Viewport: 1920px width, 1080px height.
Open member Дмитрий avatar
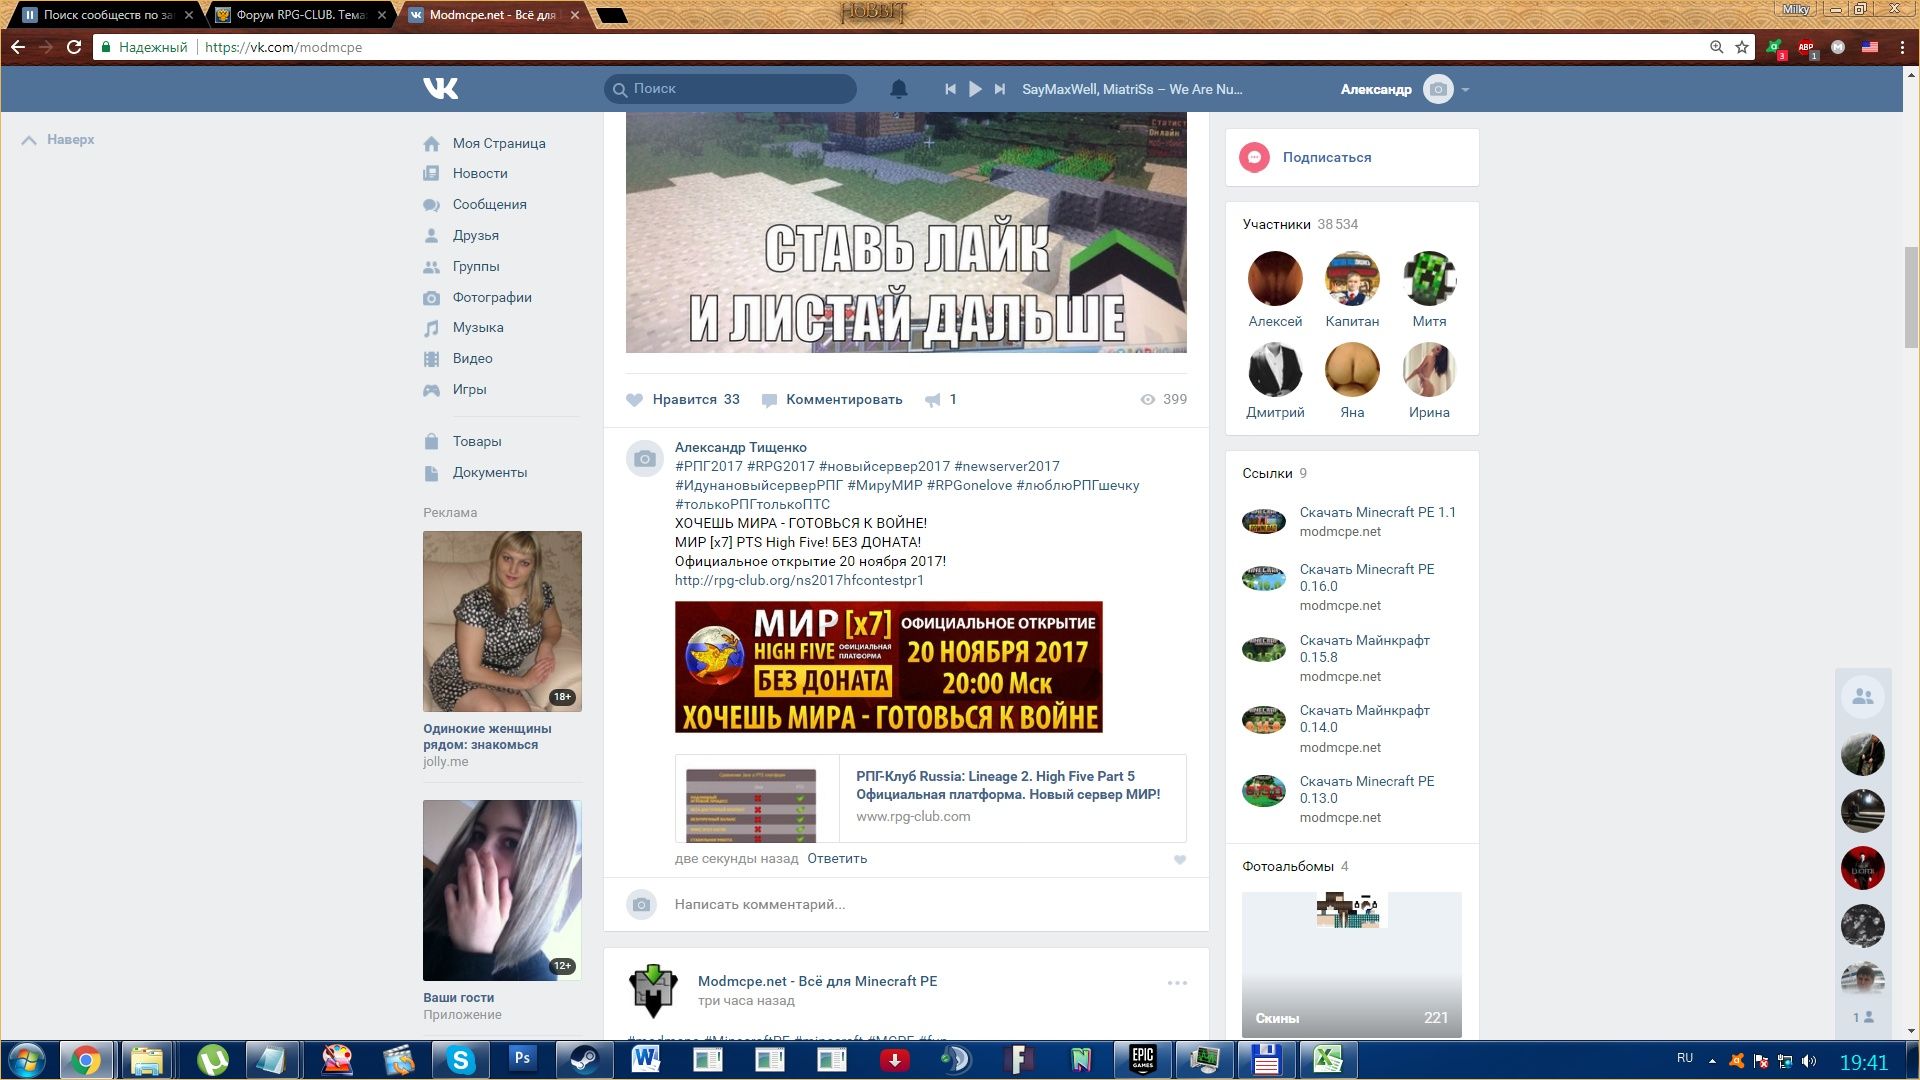tap(1275, 369)
